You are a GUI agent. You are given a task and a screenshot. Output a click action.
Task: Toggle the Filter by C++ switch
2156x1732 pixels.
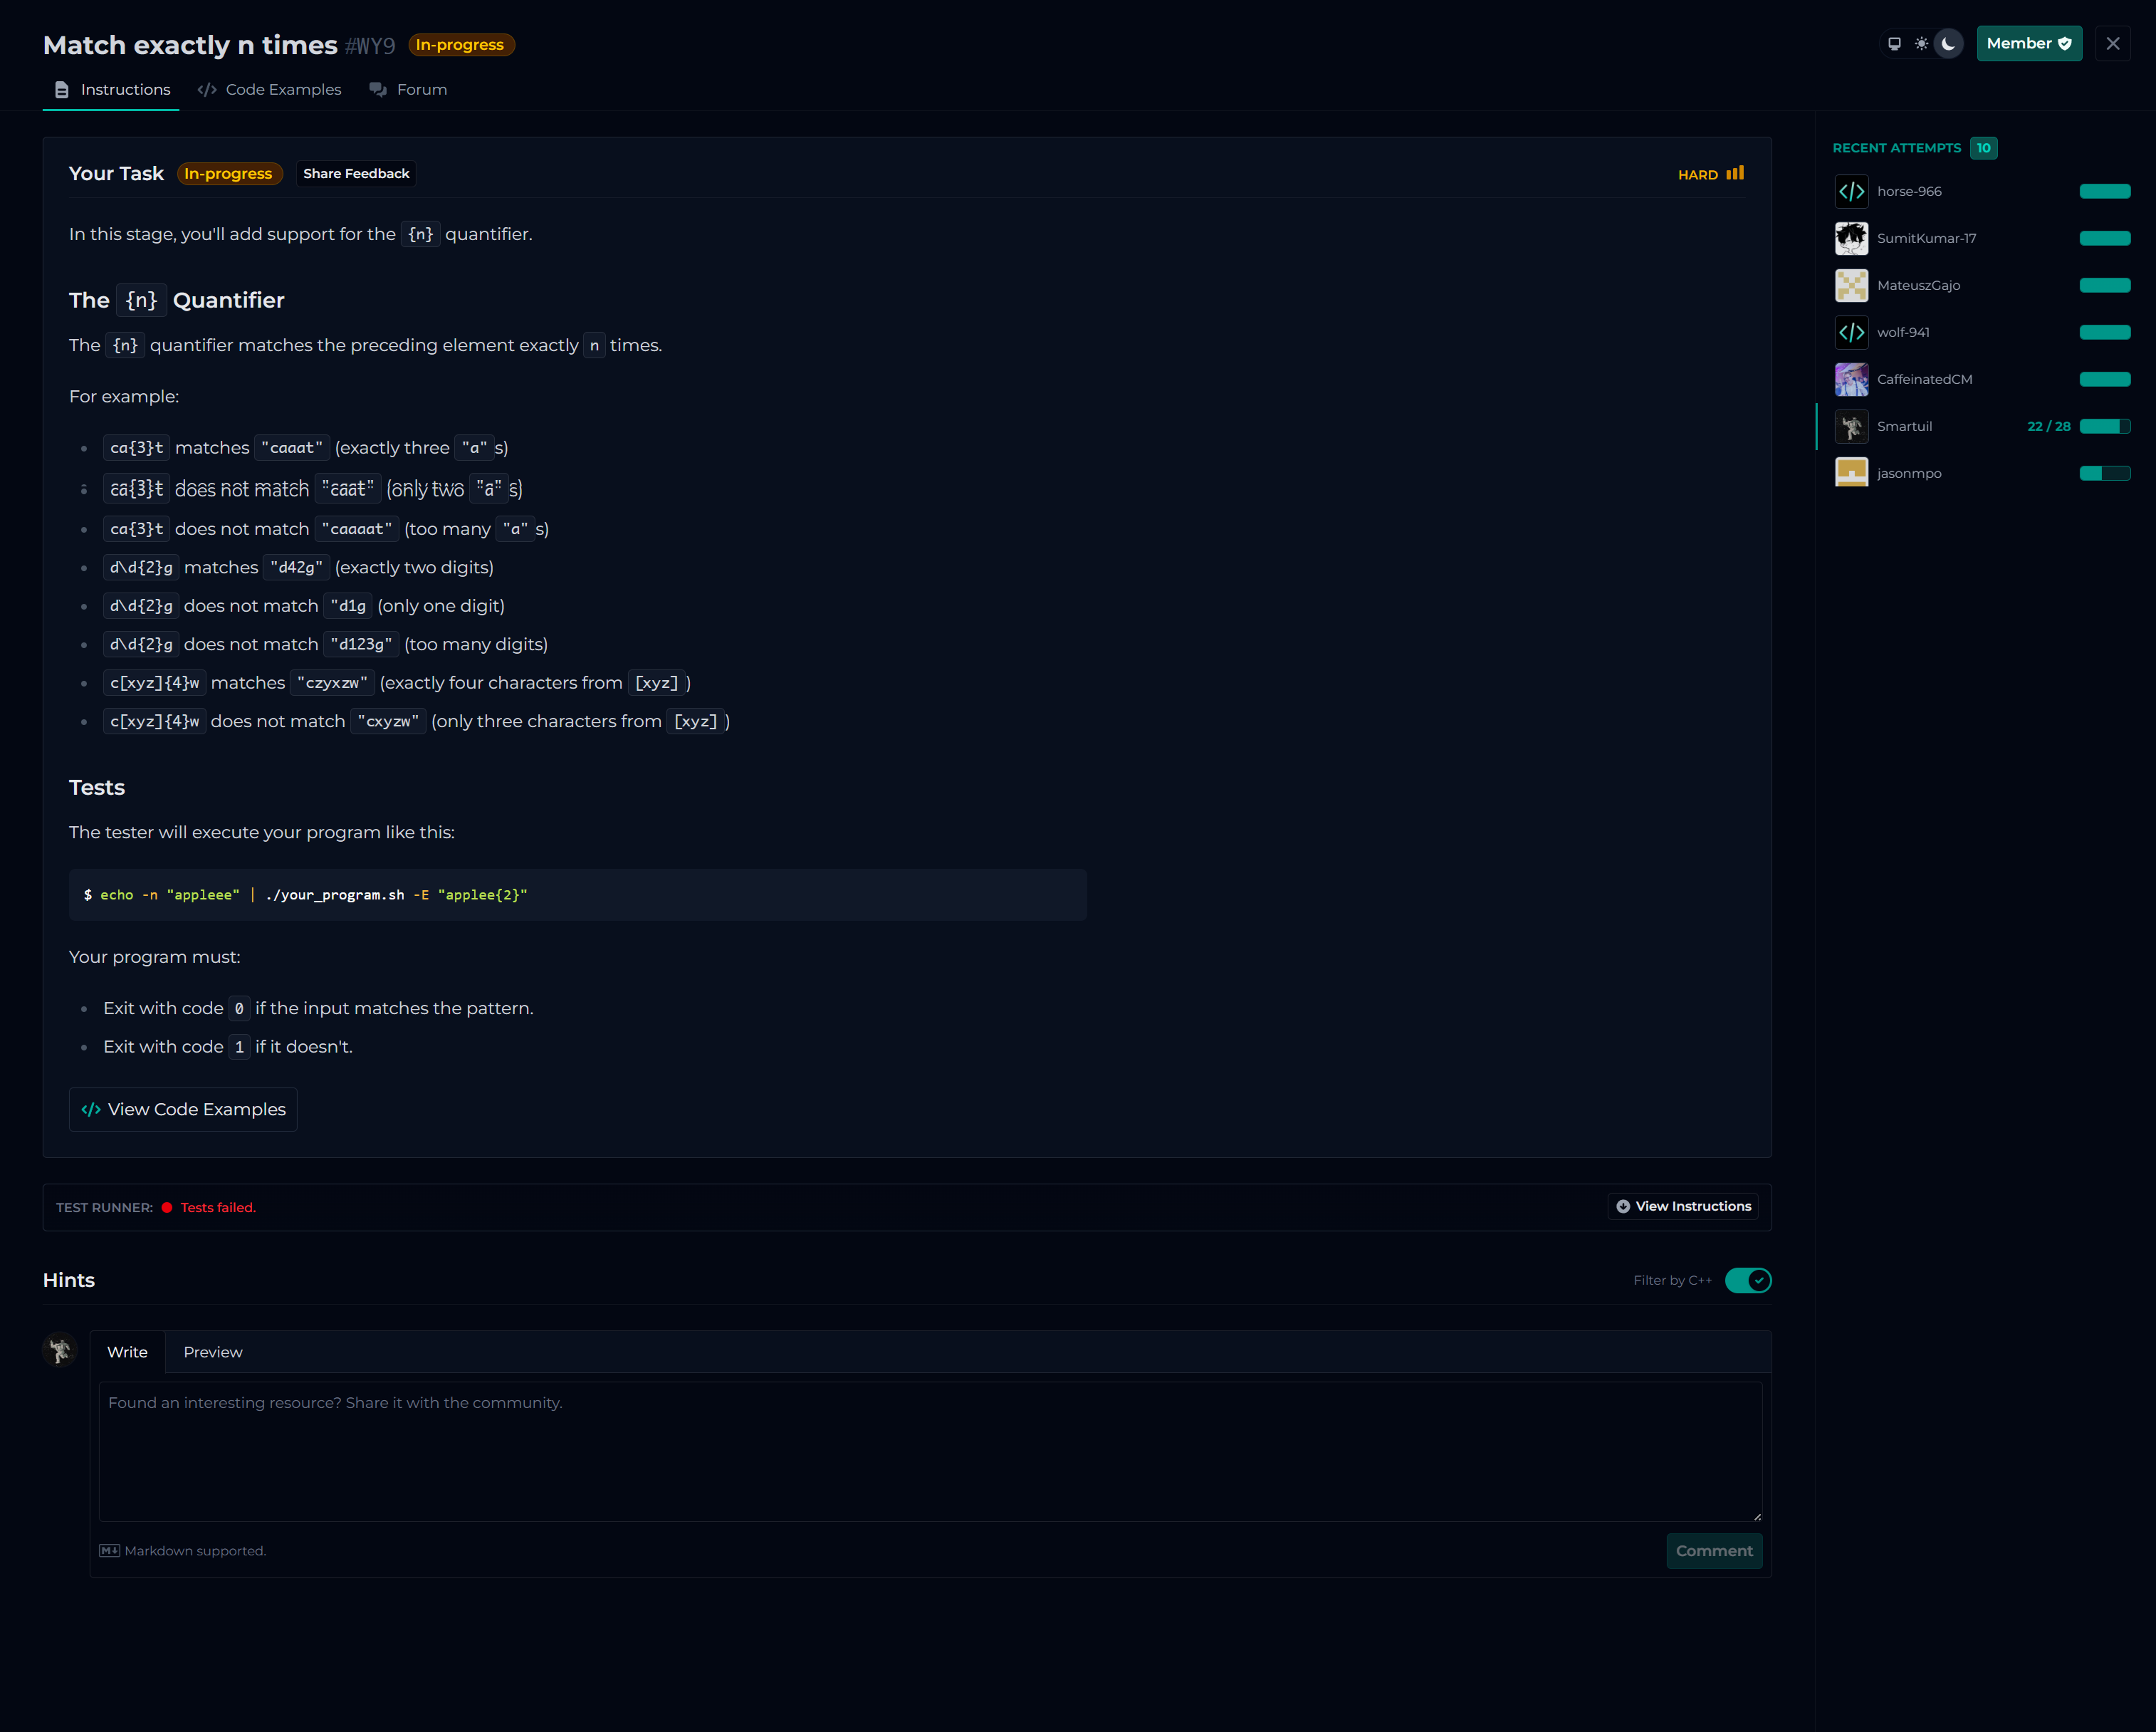pyautogui.click(x=1747, y=1280)
